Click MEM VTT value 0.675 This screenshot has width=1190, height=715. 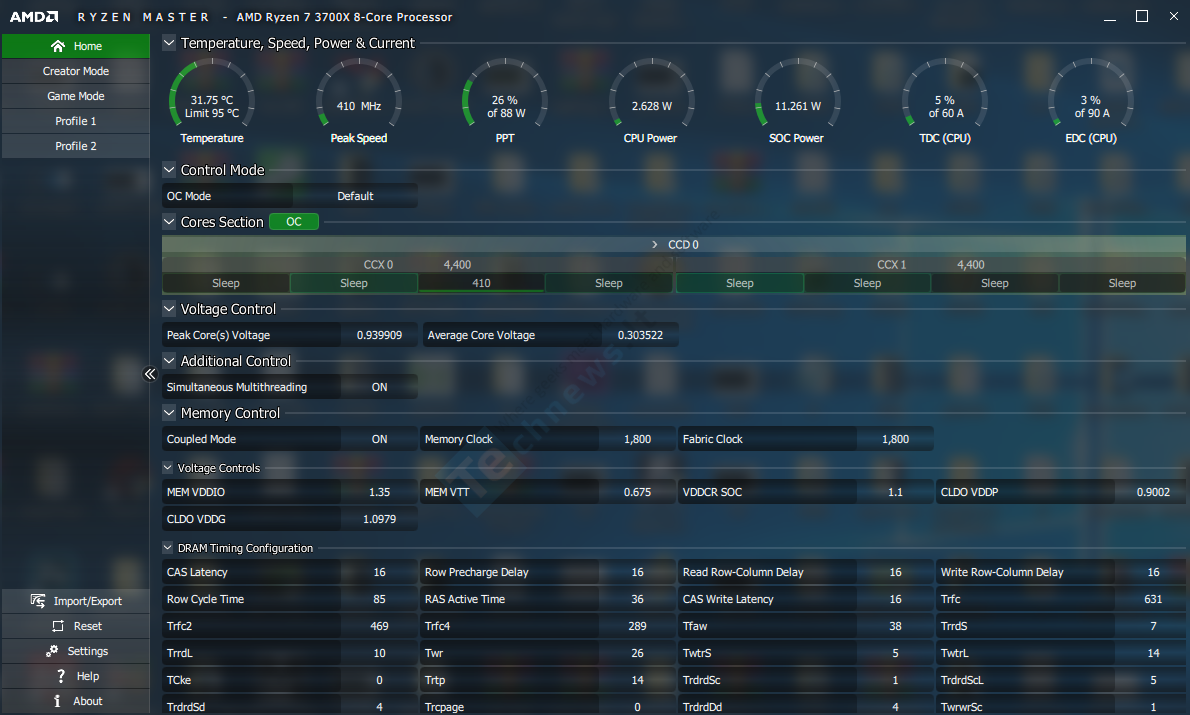638,492
